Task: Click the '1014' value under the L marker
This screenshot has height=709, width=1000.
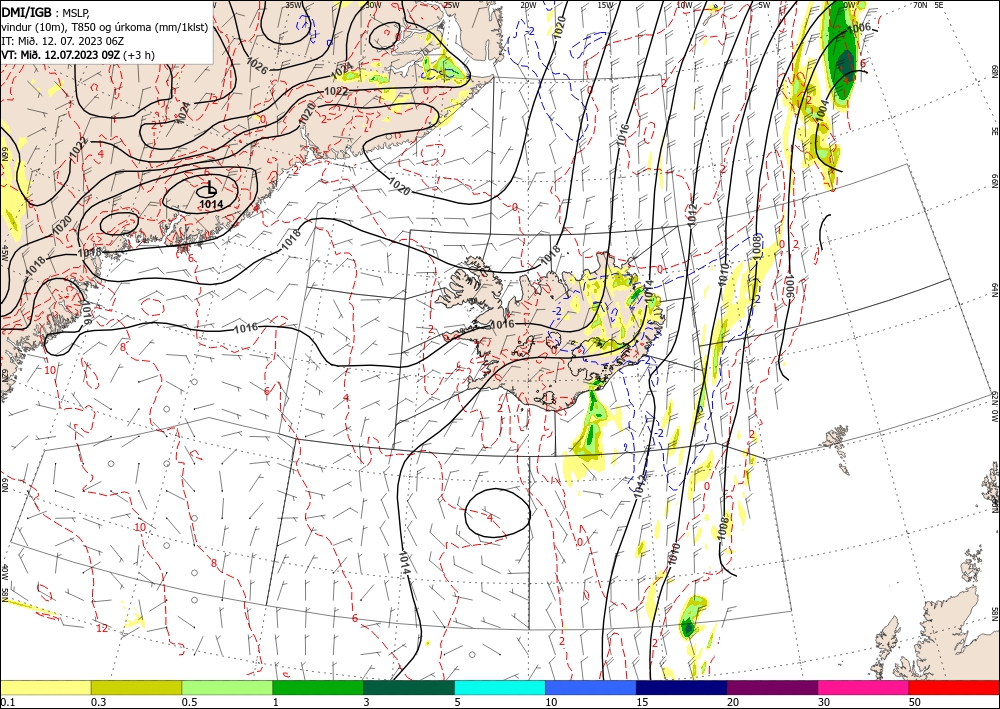Action: coord(211,204)
